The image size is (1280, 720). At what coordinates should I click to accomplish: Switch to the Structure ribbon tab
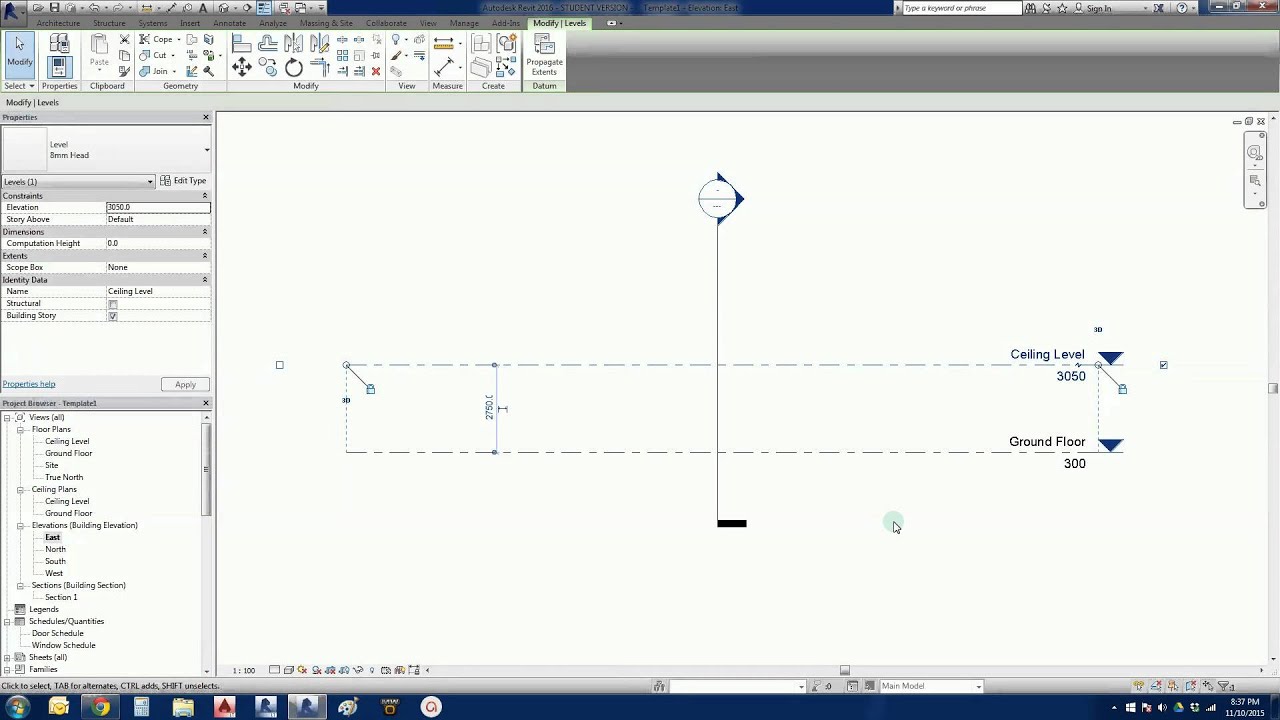pos(109,23)
